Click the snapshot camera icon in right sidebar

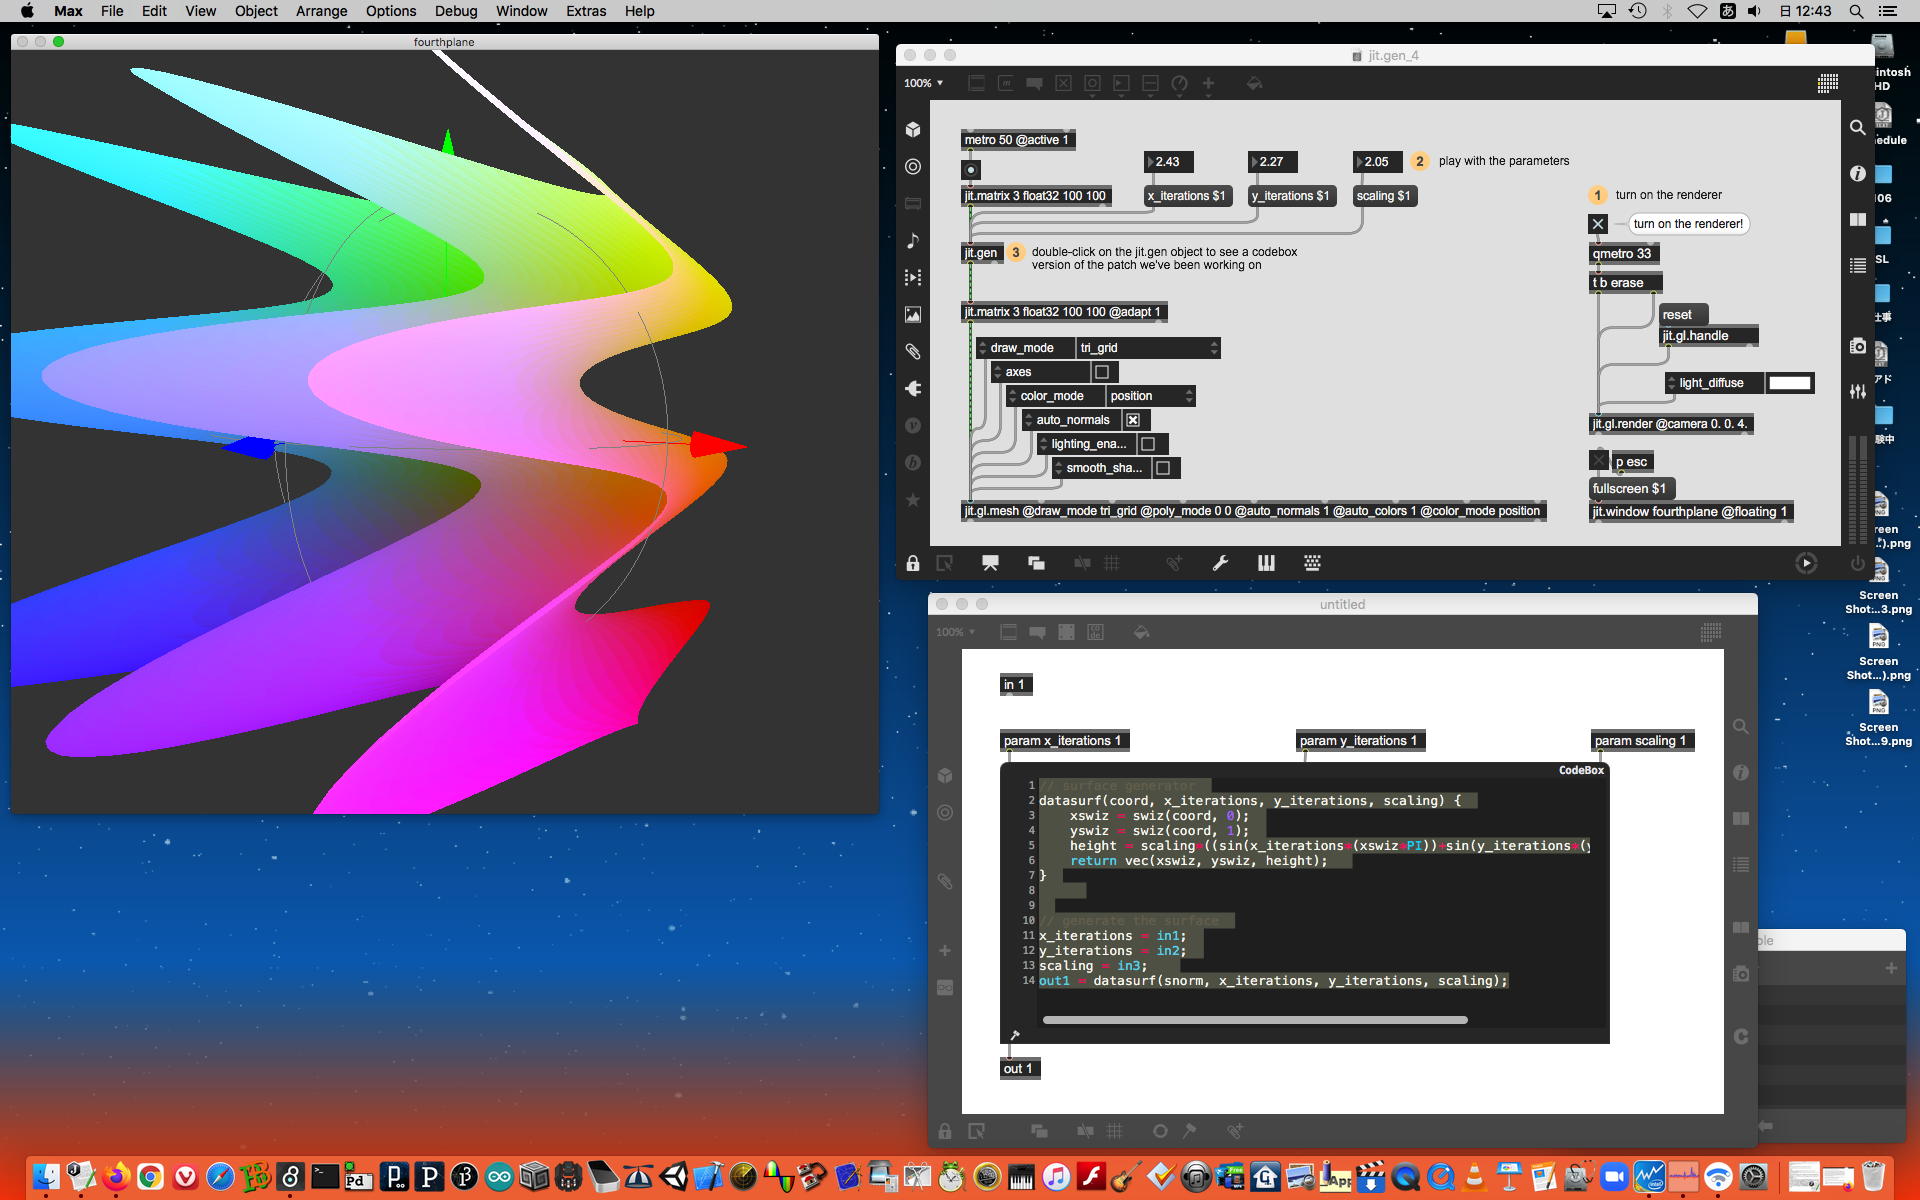[x=1858, y=346]
